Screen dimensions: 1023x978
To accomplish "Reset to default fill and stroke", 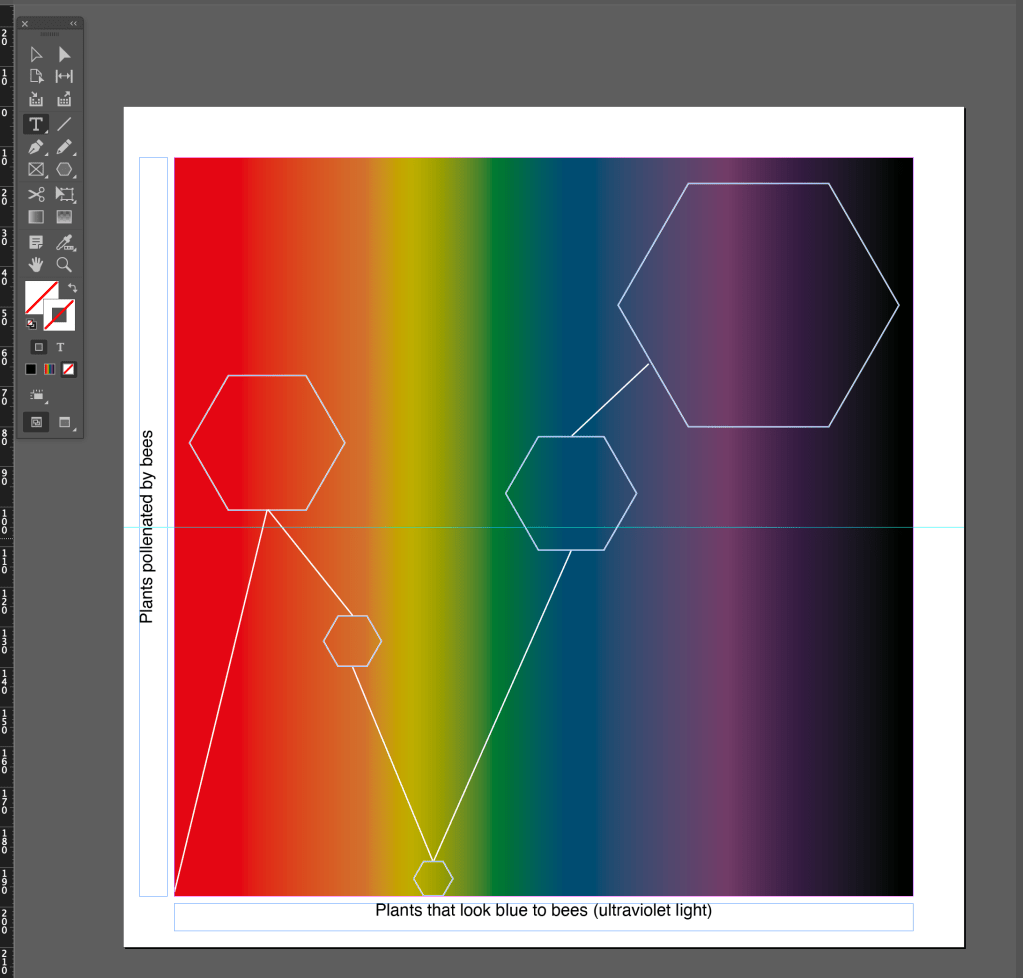I will [x=31, y=324].
